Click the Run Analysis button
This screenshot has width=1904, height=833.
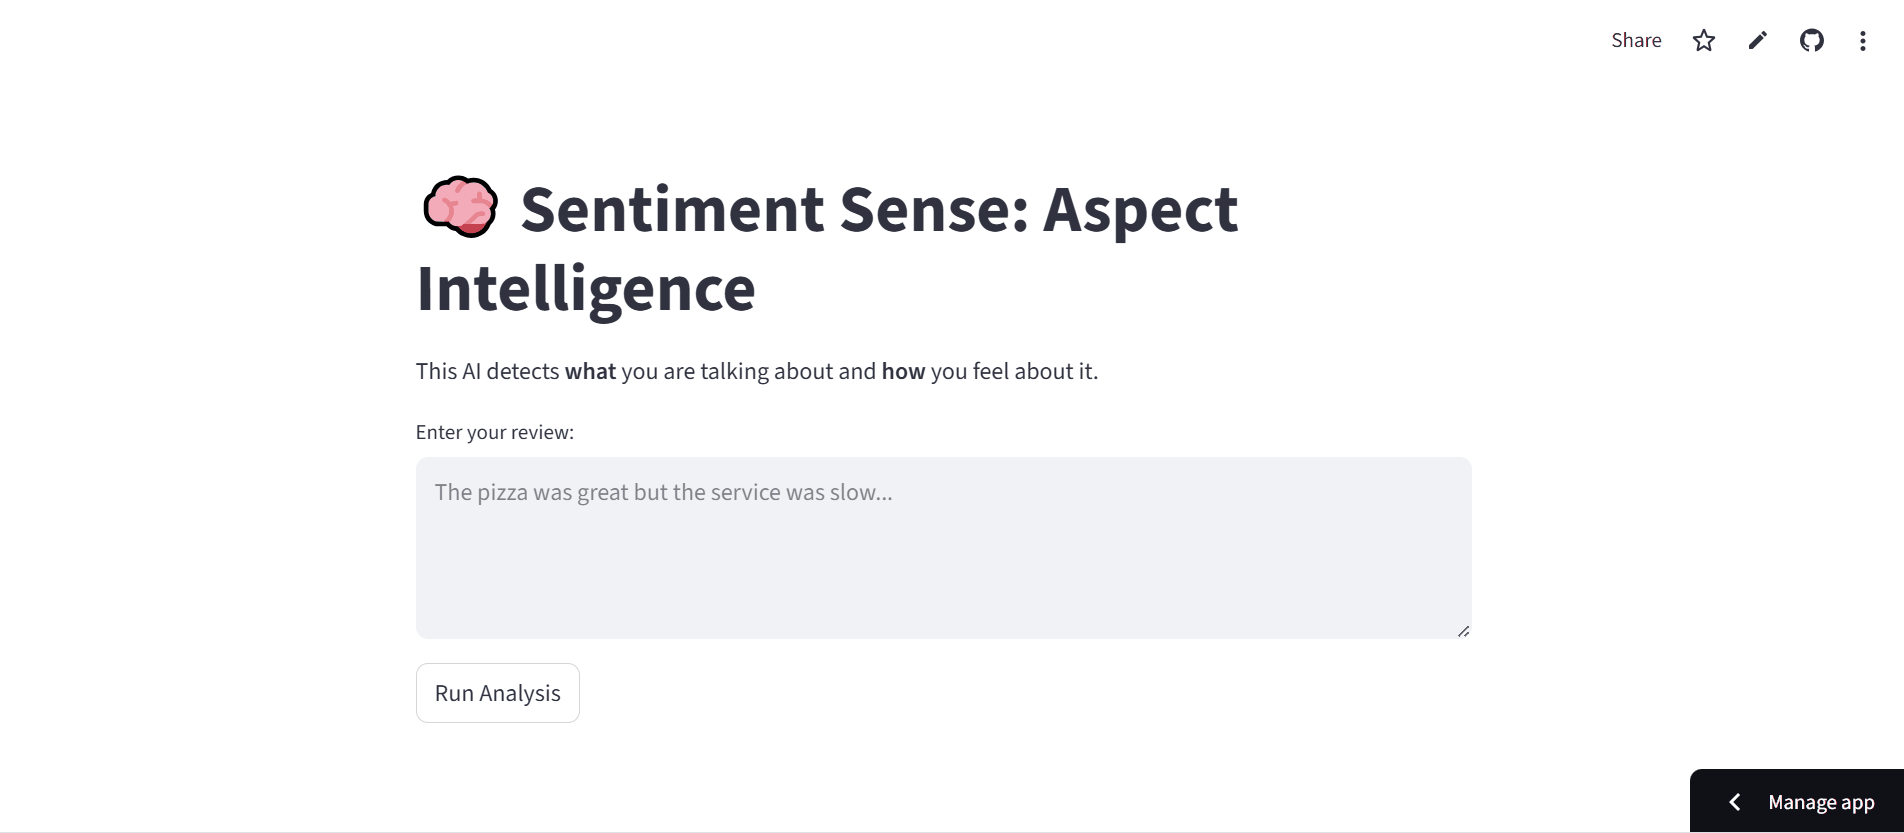pyautogui.click(x=498, y=693)
